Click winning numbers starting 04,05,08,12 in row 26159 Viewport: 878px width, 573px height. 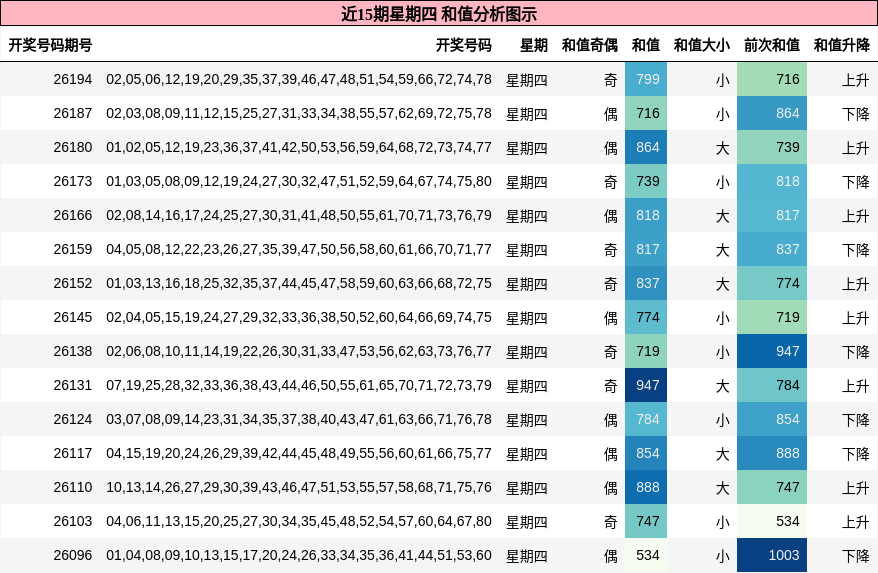[x=299, y=249]
